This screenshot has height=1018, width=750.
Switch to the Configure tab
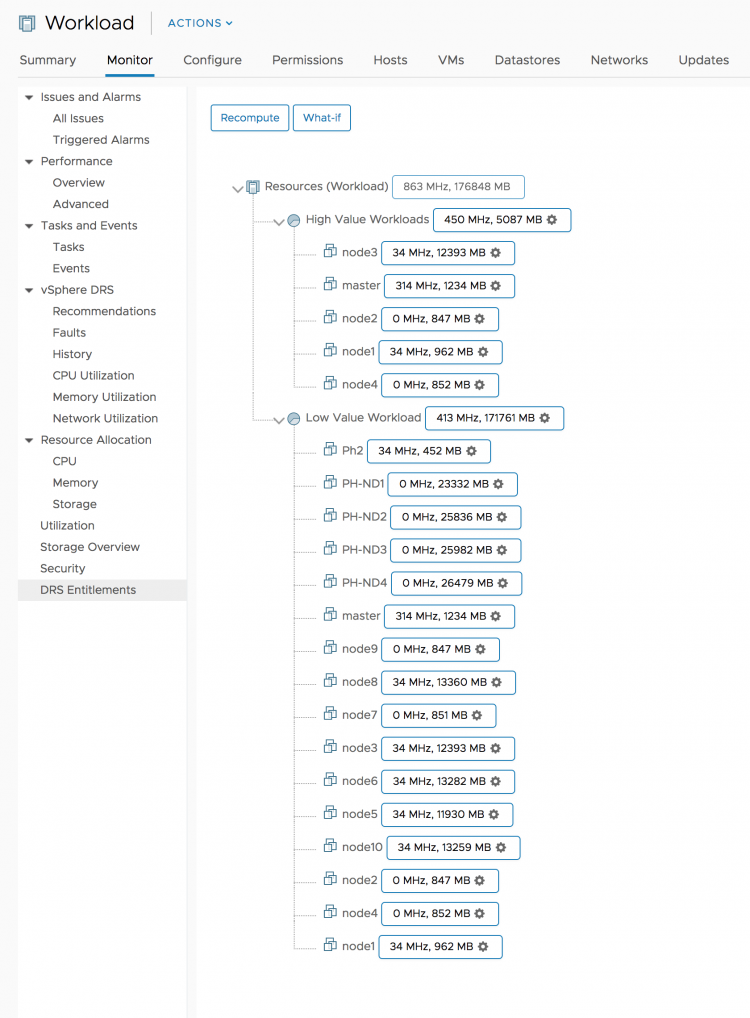coord(212,60)
